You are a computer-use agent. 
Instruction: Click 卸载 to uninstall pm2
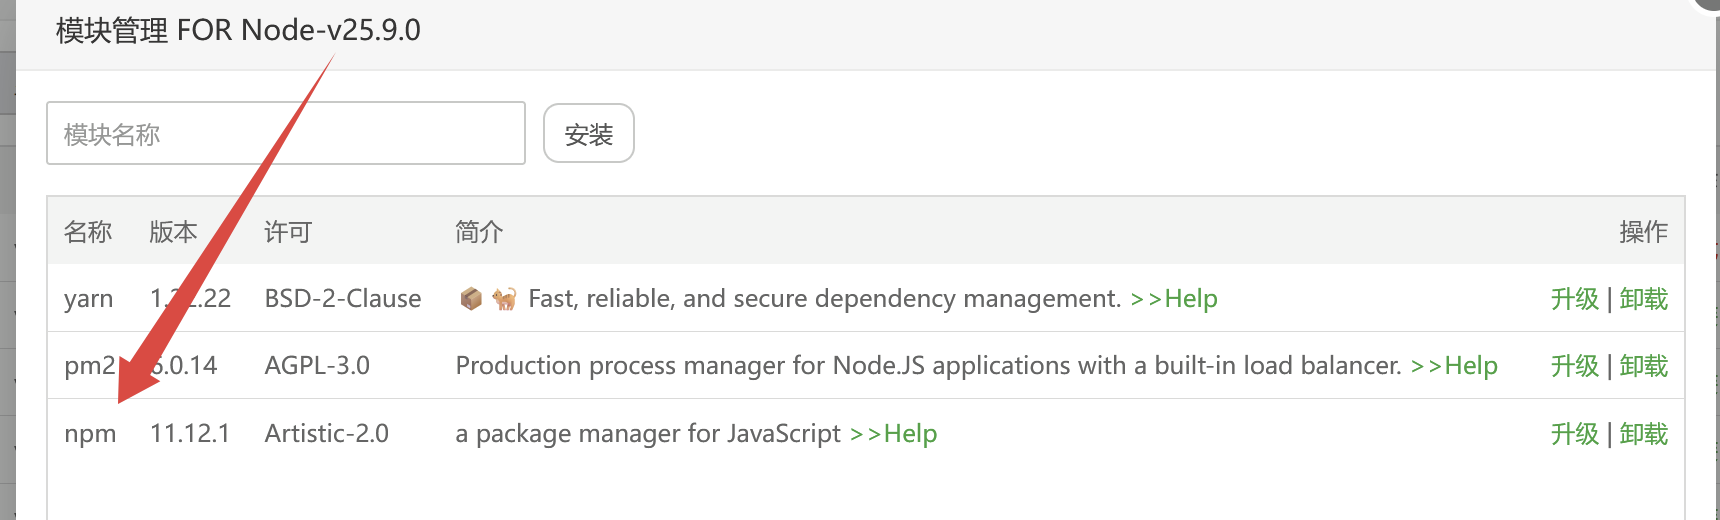[1644, 365]
